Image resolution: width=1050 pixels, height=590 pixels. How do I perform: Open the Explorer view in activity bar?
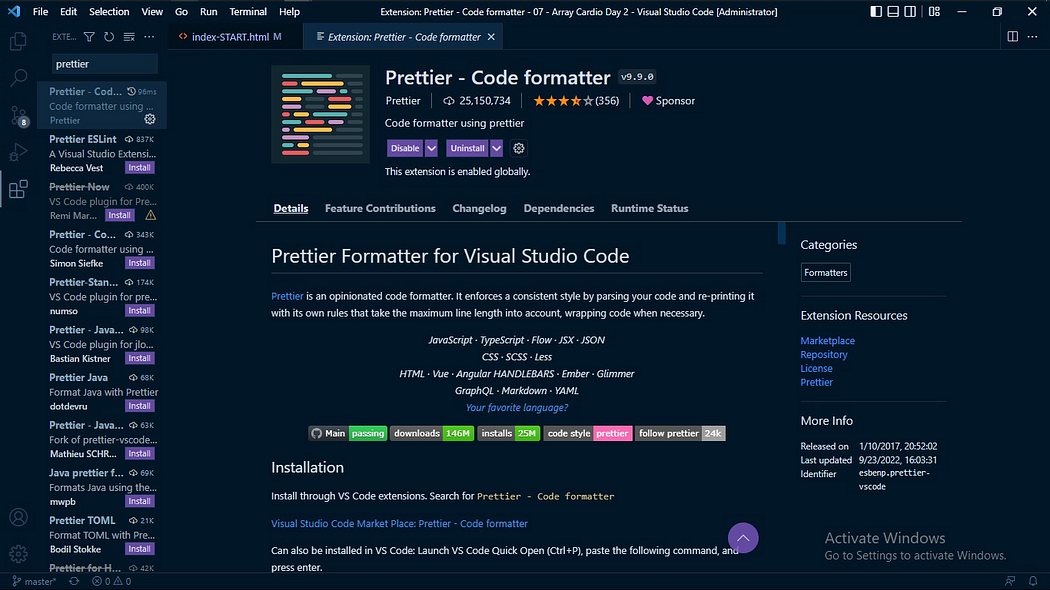[x=18, y=42]
